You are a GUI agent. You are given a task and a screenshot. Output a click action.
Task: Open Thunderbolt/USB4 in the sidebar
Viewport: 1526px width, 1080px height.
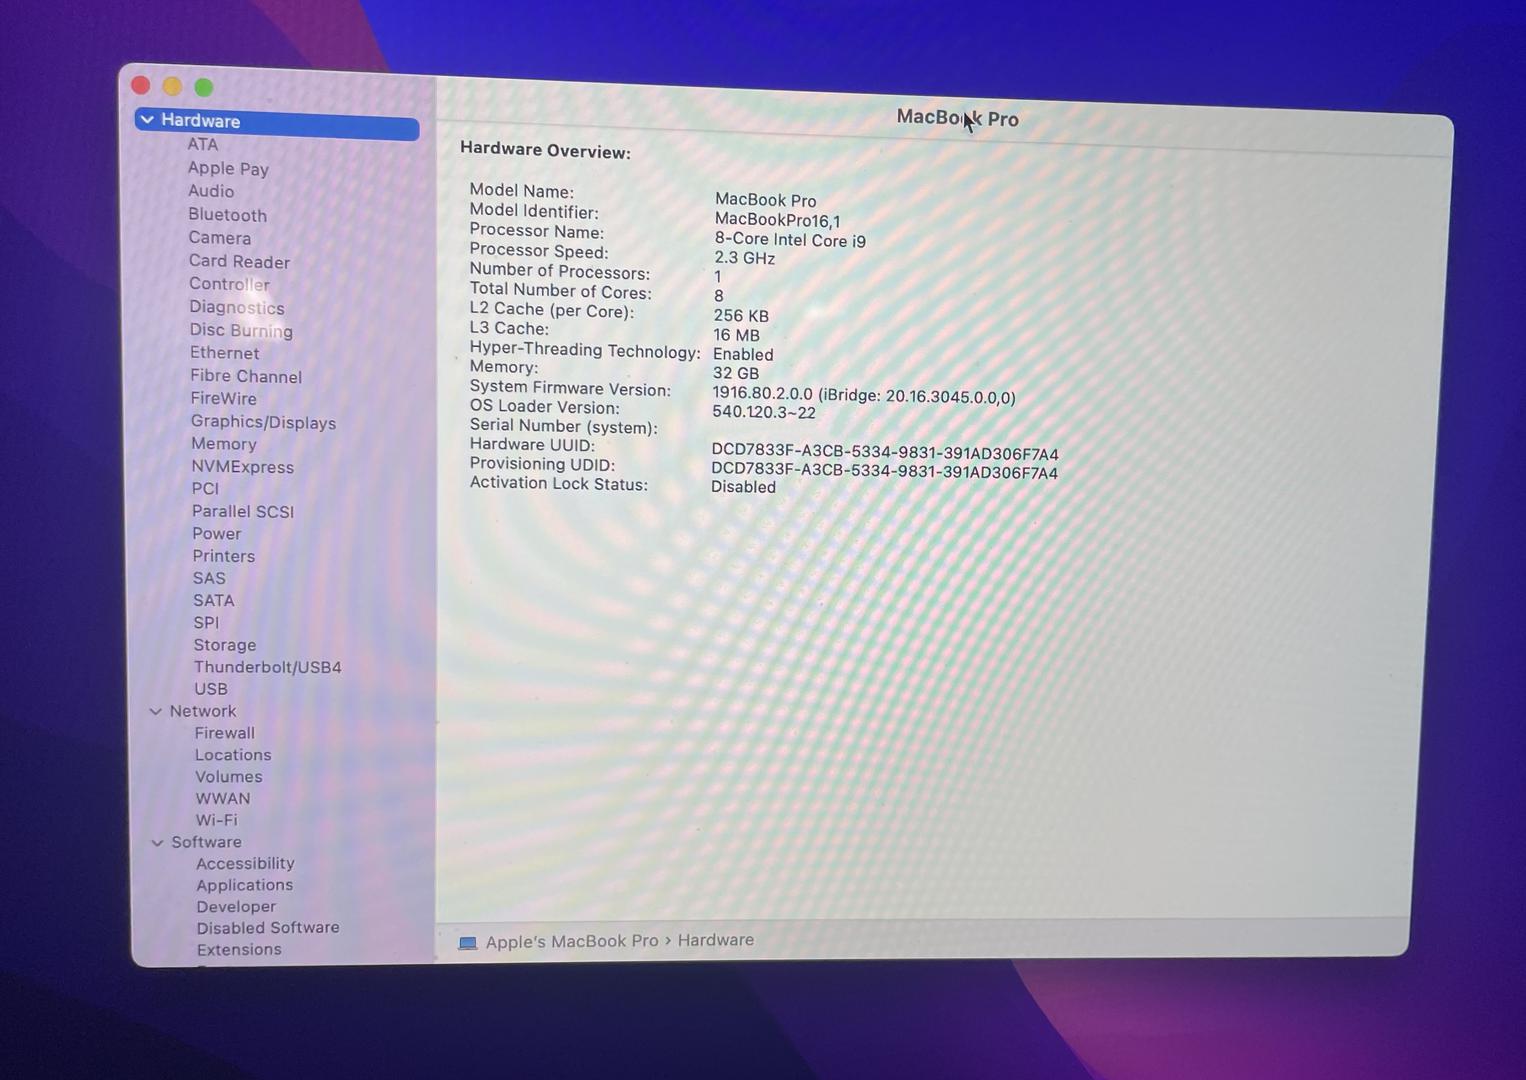(x=267, y=667)
